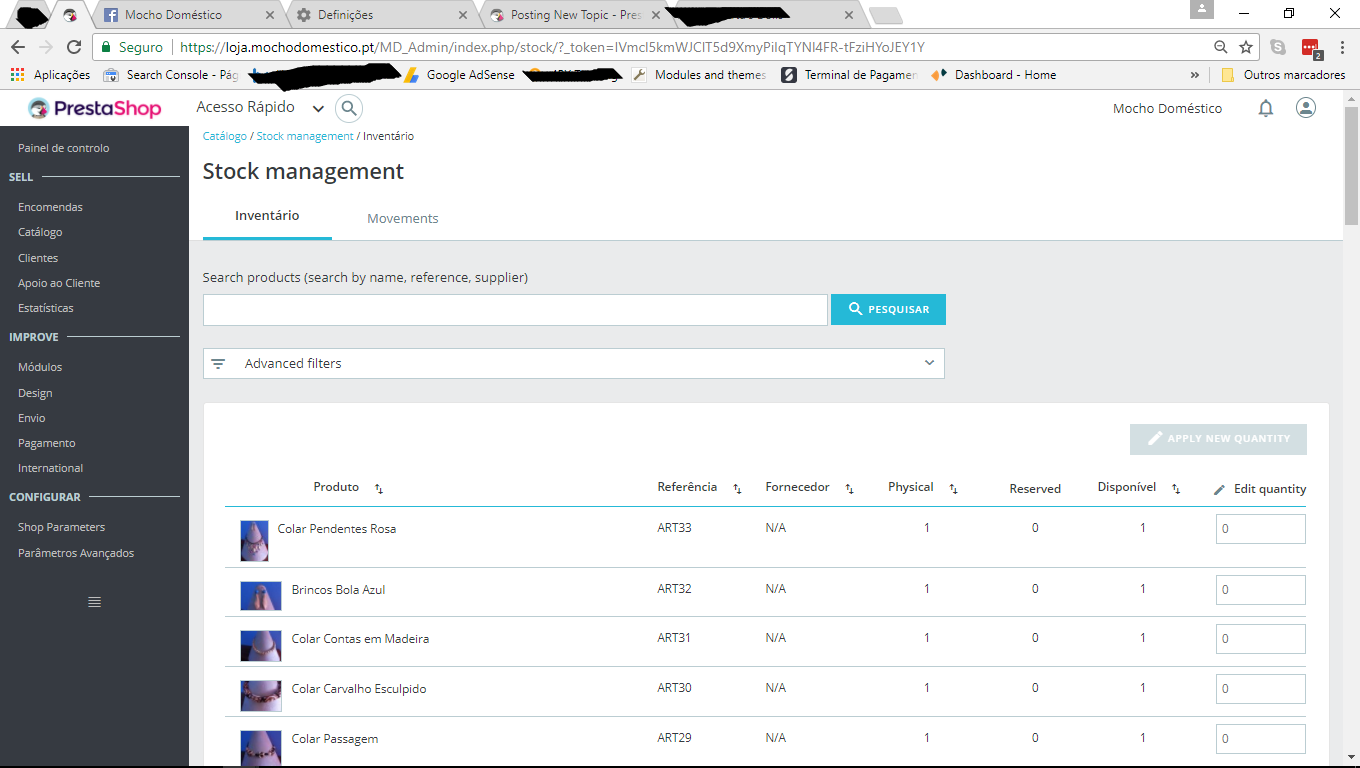Image resolution: width=1360 pixels, height=768 pixels.
Task: Select the Inventário tab
Action: click(x=267, y=216)
